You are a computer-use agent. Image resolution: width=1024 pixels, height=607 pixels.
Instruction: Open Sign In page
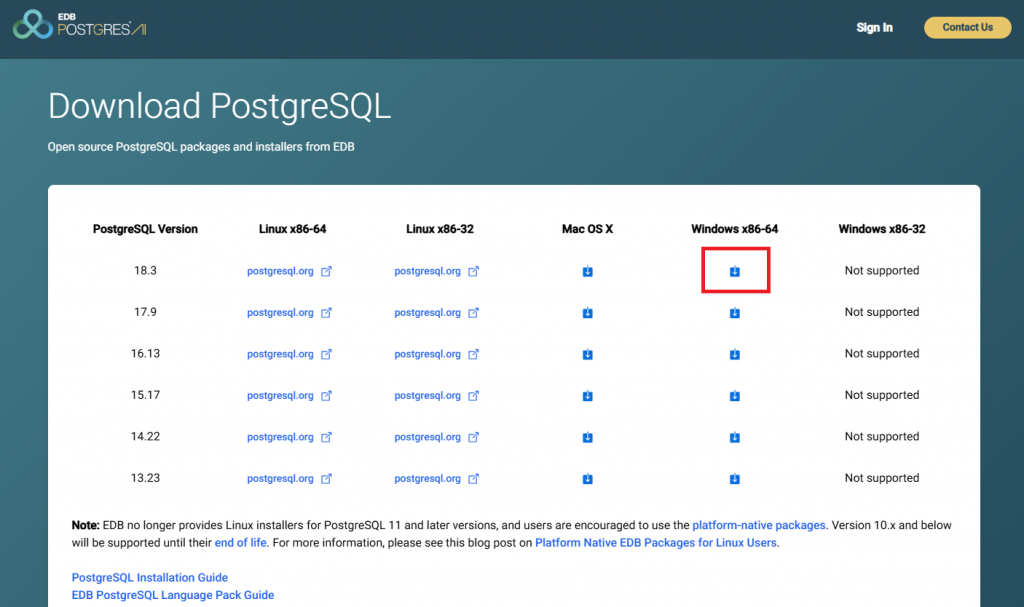874,27
